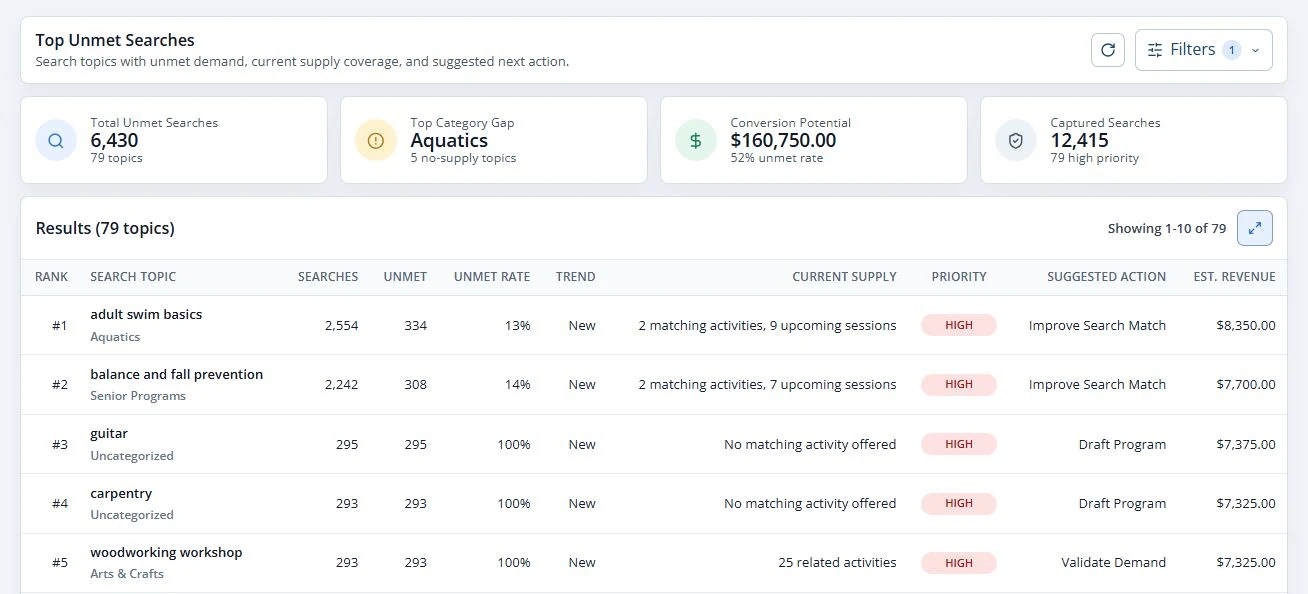Sort by the UNMET column header
Viewport: 1308px width, 594px height.
tap(405, 277)
